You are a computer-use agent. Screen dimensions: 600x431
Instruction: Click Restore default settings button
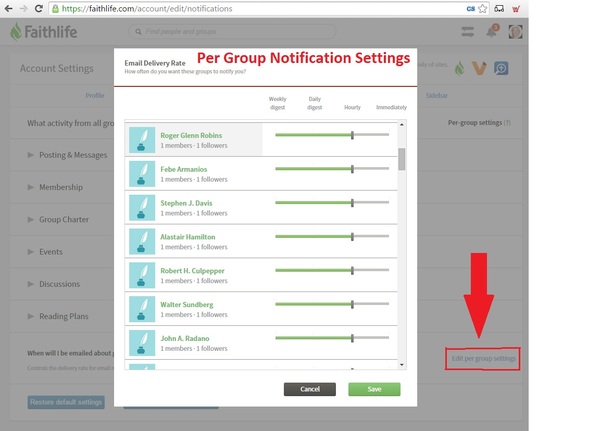(66, 402)
